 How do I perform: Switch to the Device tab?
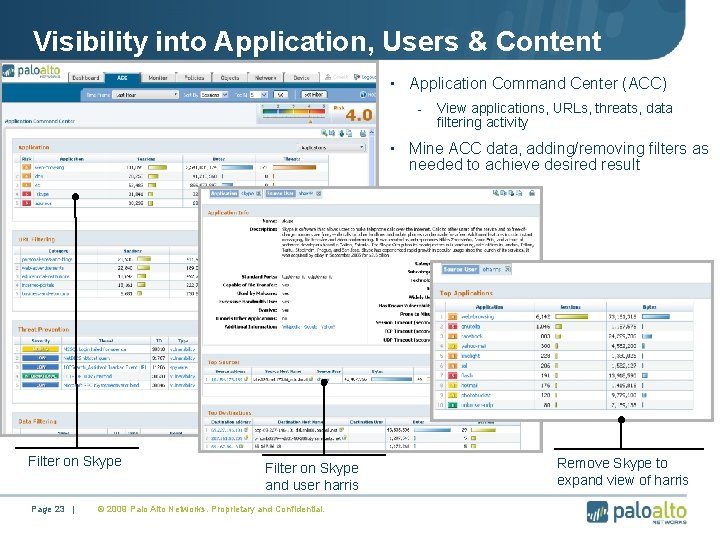[x=301, y=78]
